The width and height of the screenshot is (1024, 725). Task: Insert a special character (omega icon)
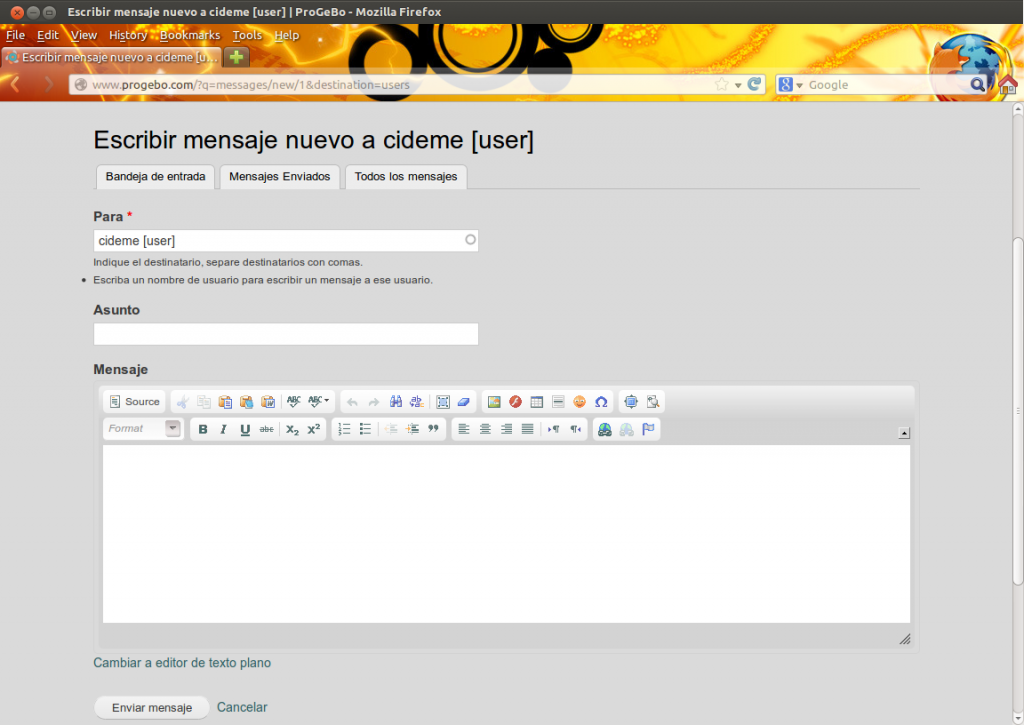pos(601,402)
